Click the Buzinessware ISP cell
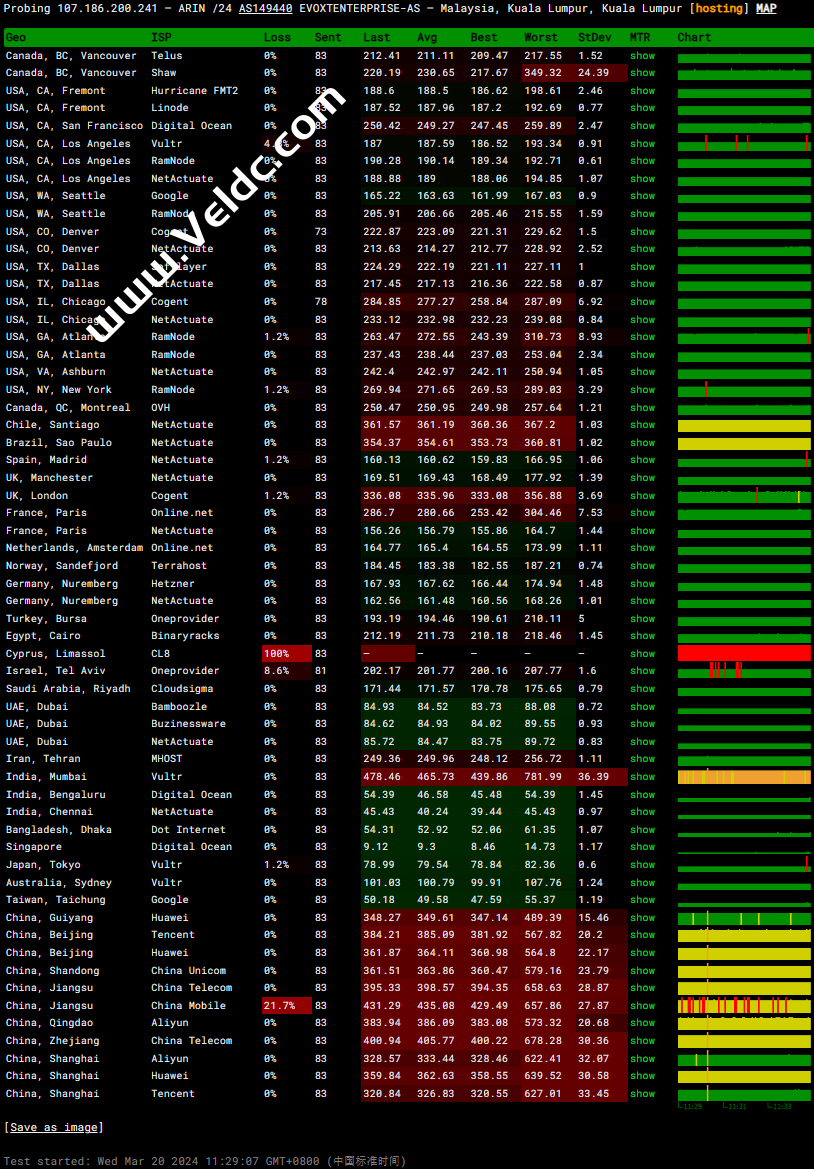814x1169 pixels. 188,723
